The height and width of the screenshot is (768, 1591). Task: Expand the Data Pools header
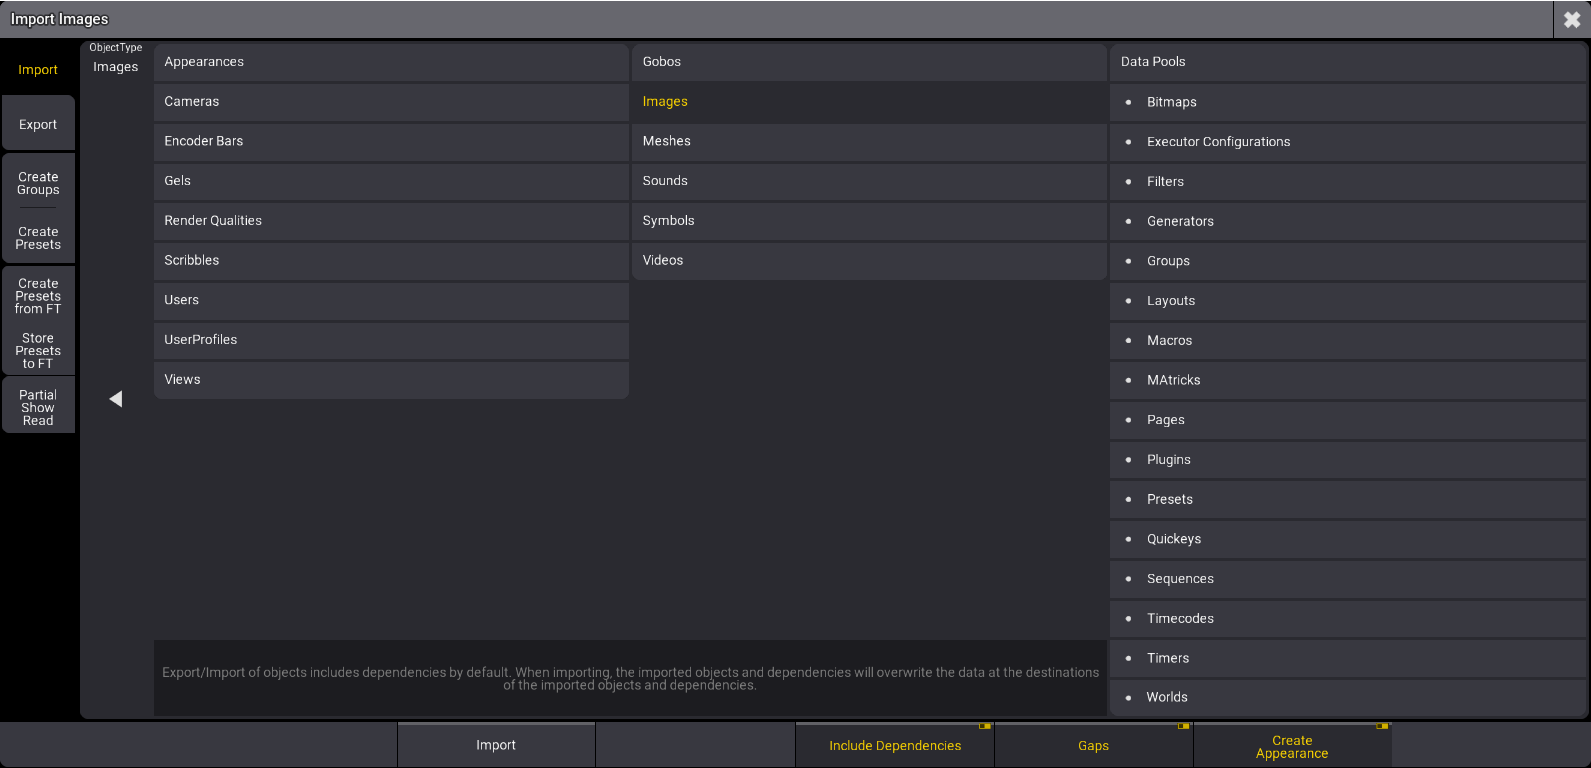(x=1347, y=62)
